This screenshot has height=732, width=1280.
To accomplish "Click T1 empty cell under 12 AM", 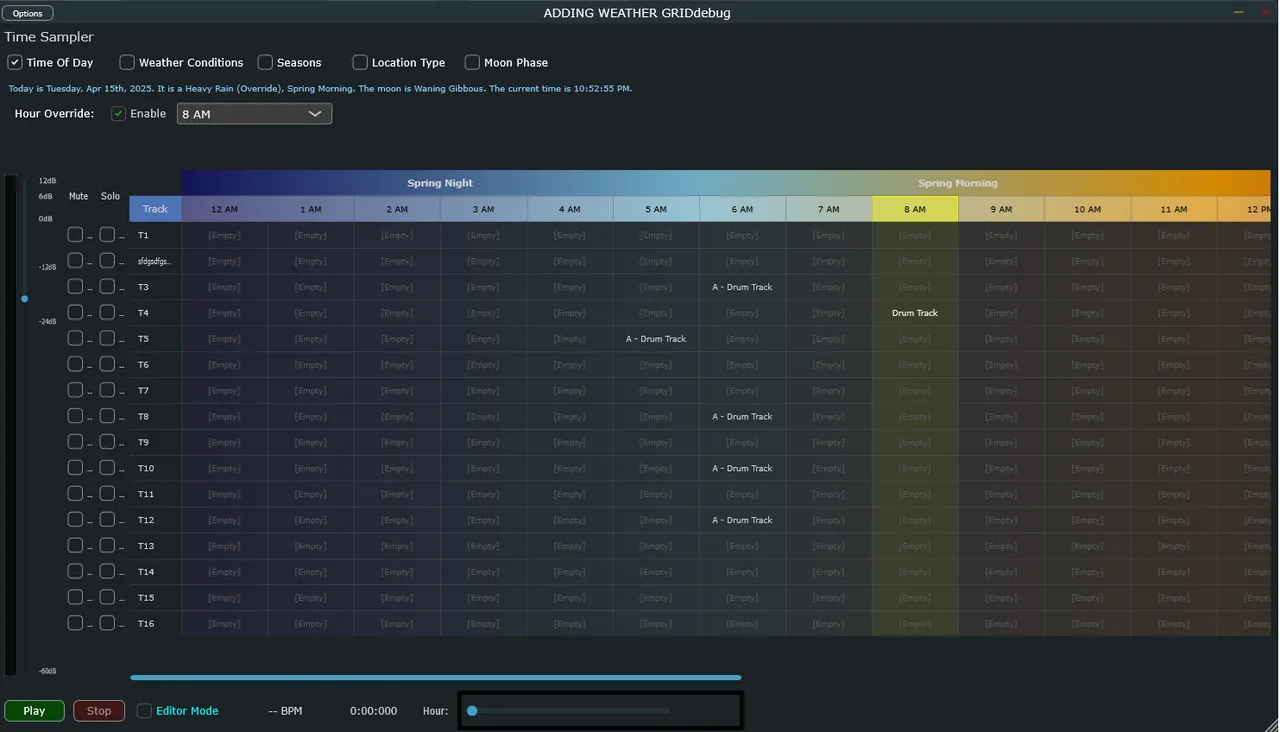I will (x=224, y=235).
